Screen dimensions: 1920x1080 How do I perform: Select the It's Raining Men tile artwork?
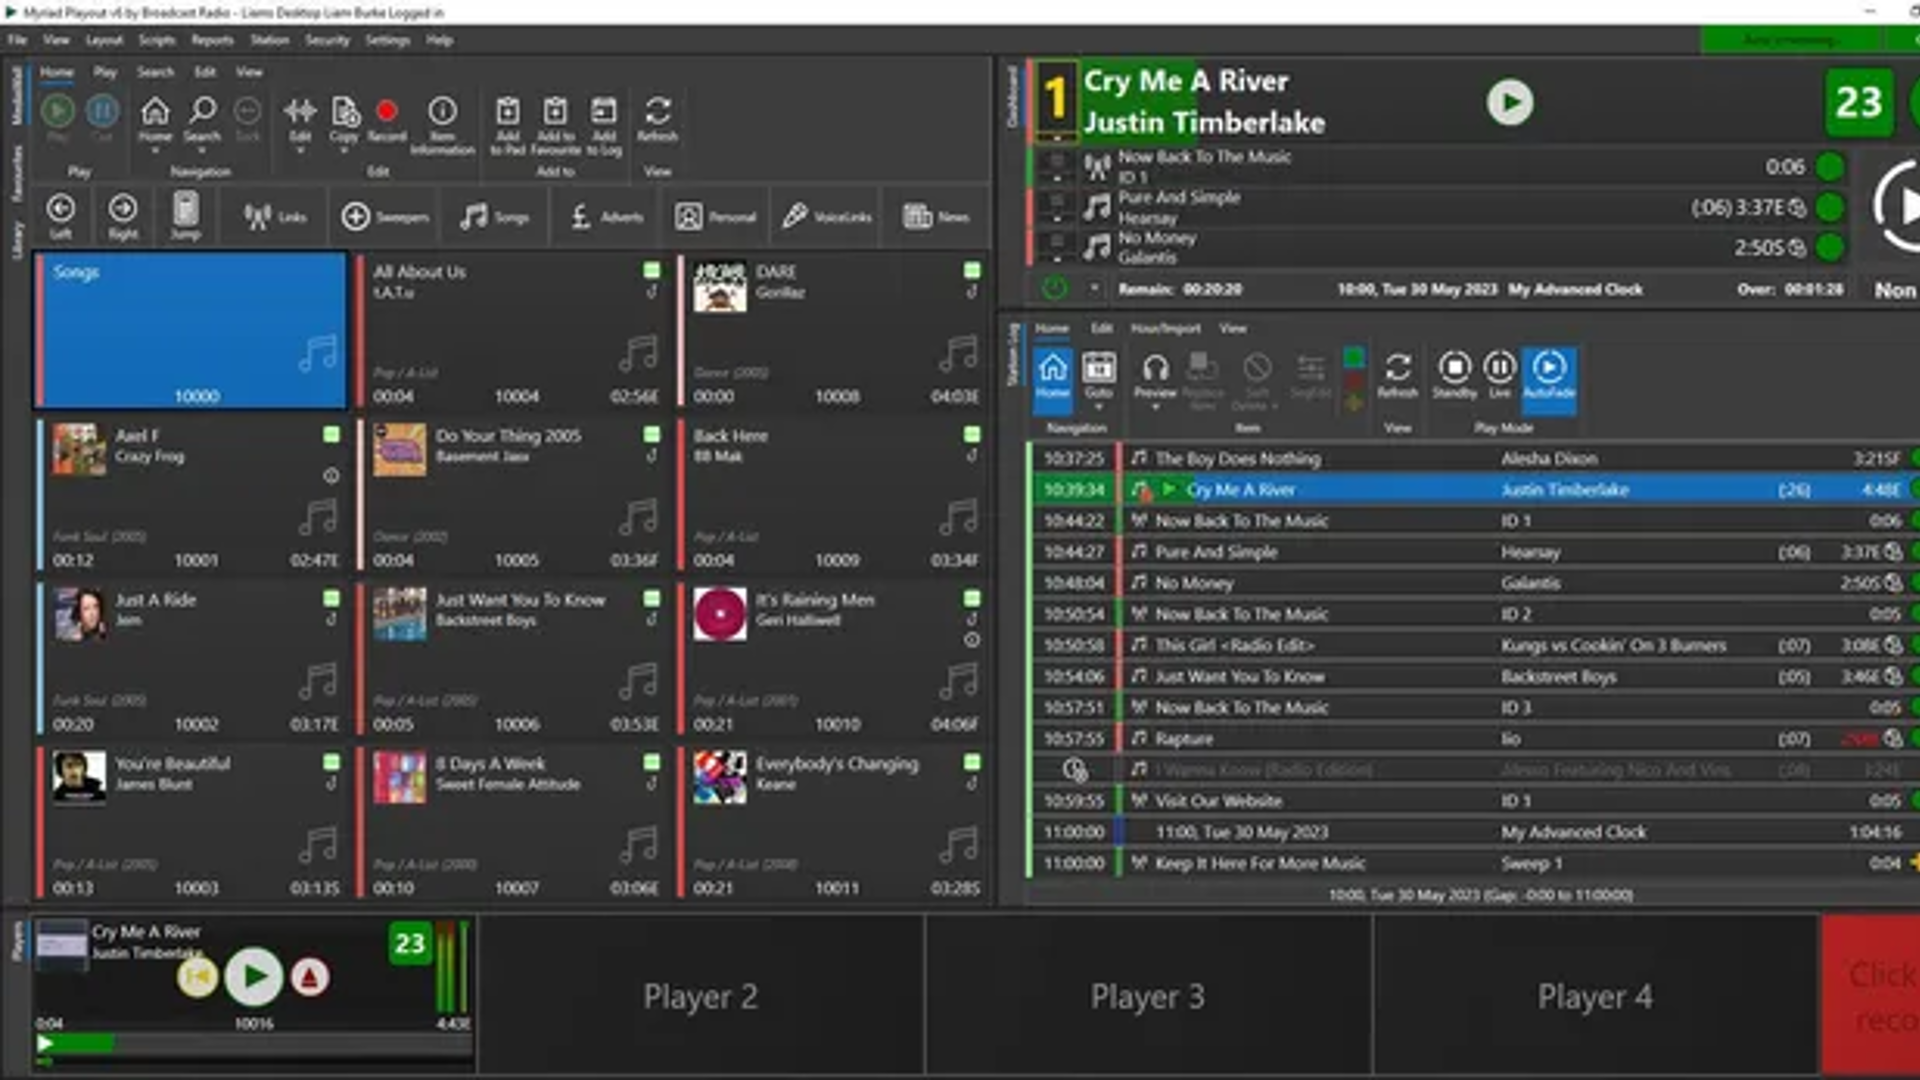pyautogui.click(x=720, y=613)
